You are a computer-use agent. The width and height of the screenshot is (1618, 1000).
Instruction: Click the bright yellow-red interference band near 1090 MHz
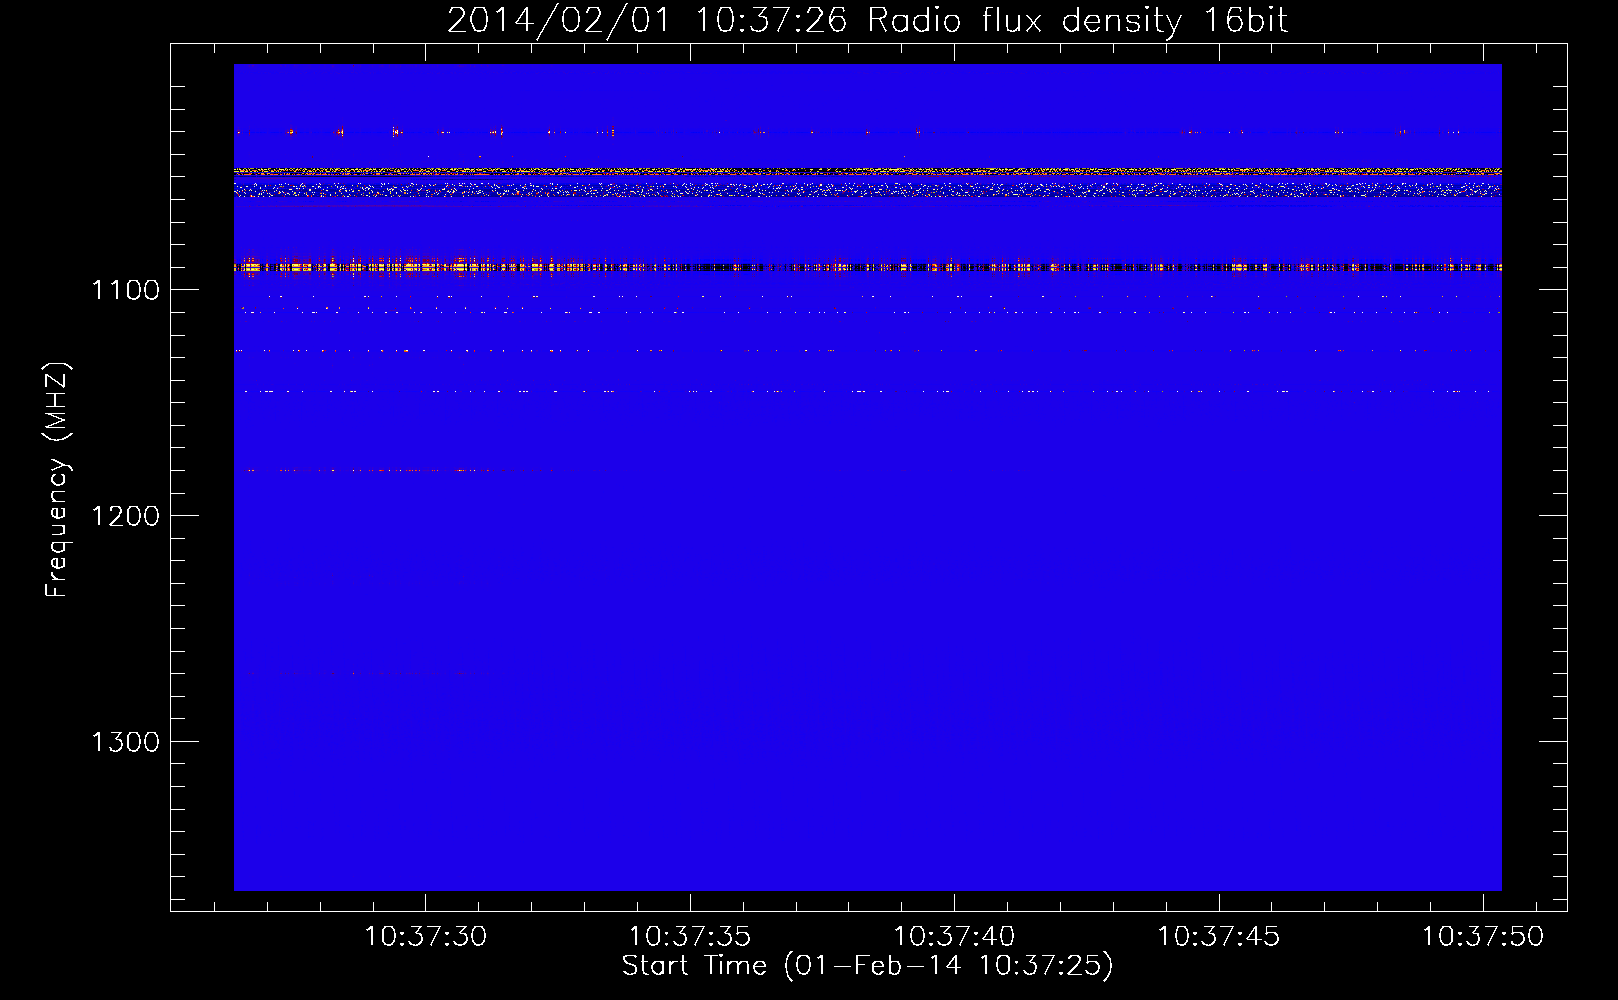[x=868, y=267]
